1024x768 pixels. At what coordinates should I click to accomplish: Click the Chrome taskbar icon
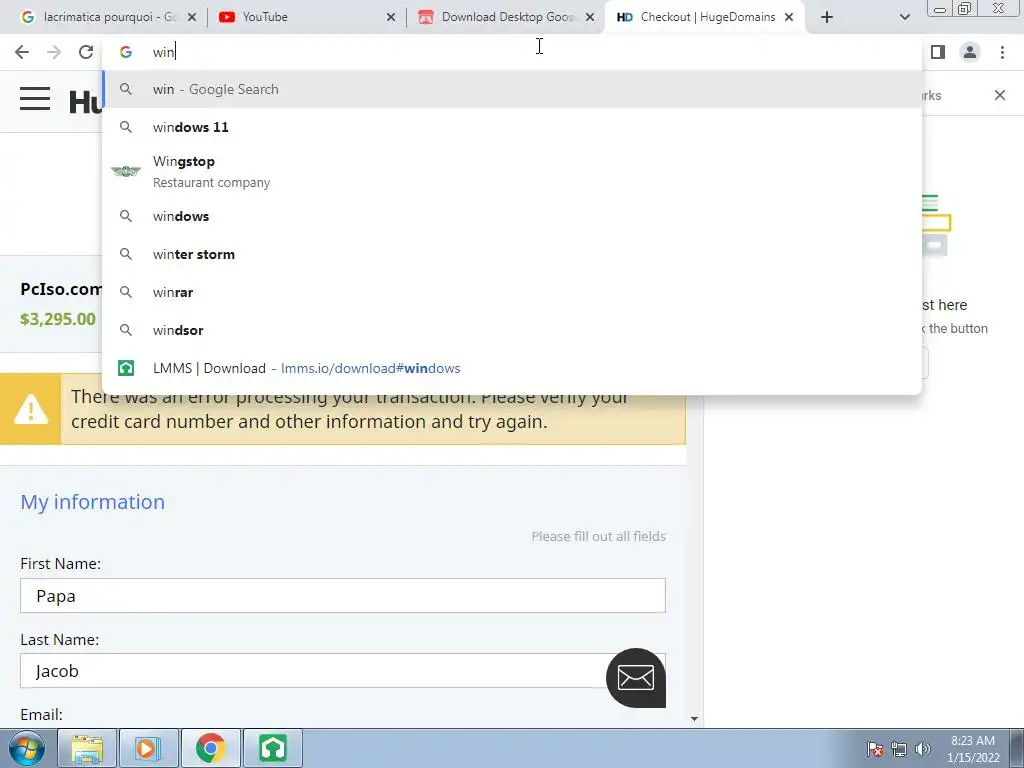coord(210,748)
